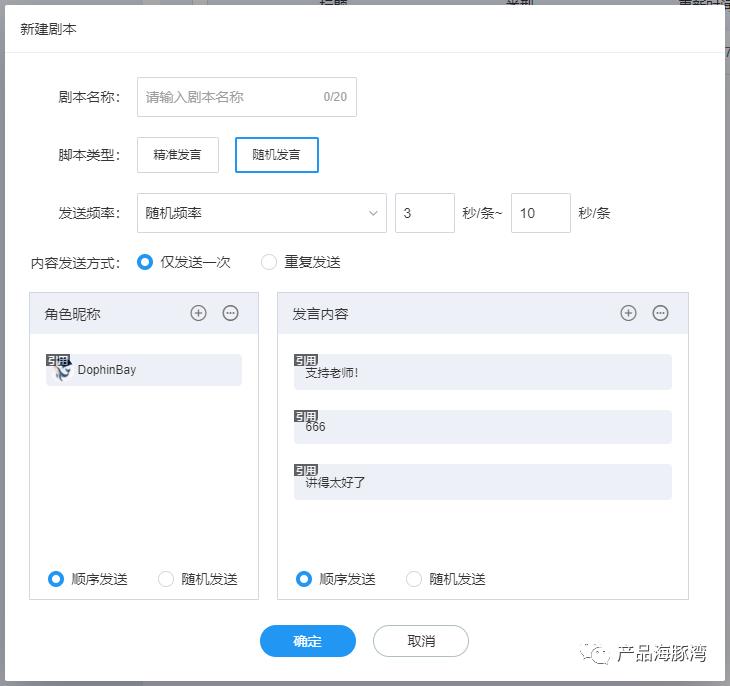Click 引用 tag on 支持老师! message
The image size is (730, 686).
(305, 360)
